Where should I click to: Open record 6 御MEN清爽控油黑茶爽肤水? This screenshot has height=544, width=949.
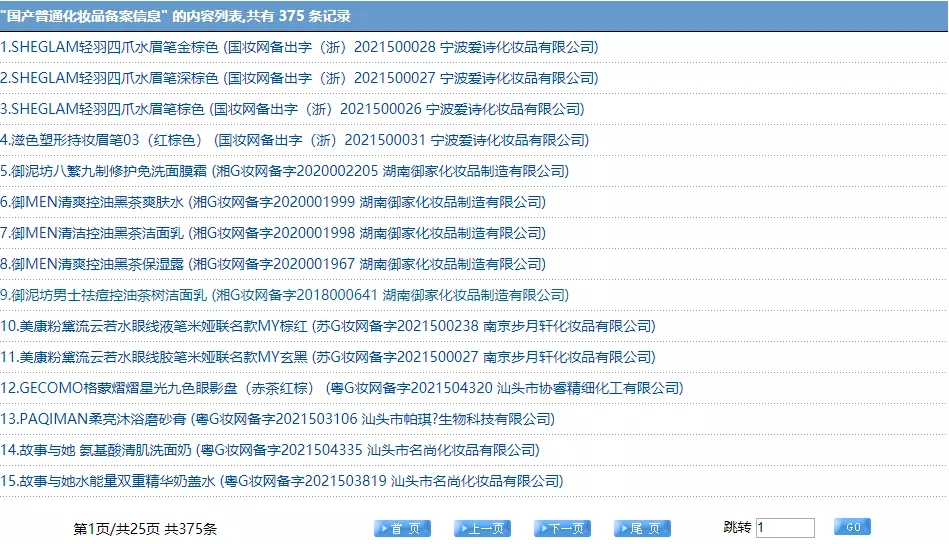(x=273, y=202)
